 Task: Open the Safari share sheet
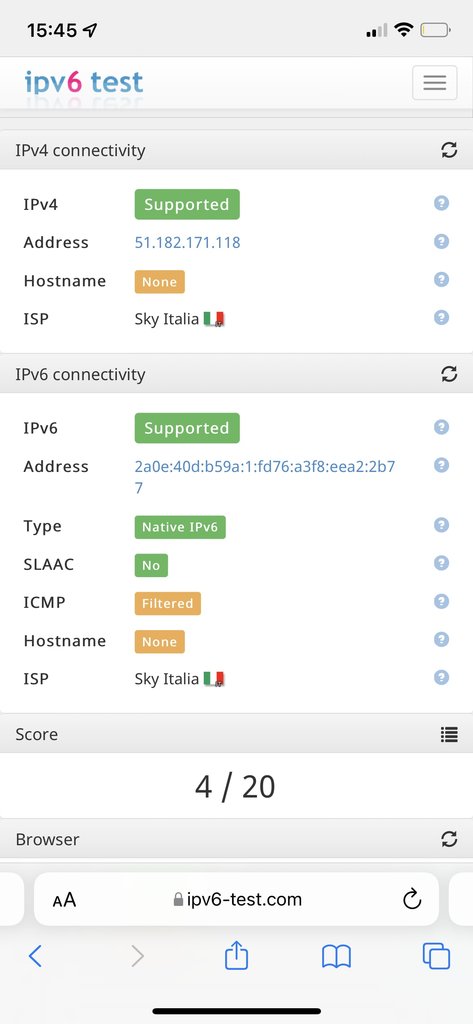tap(236, 955)
